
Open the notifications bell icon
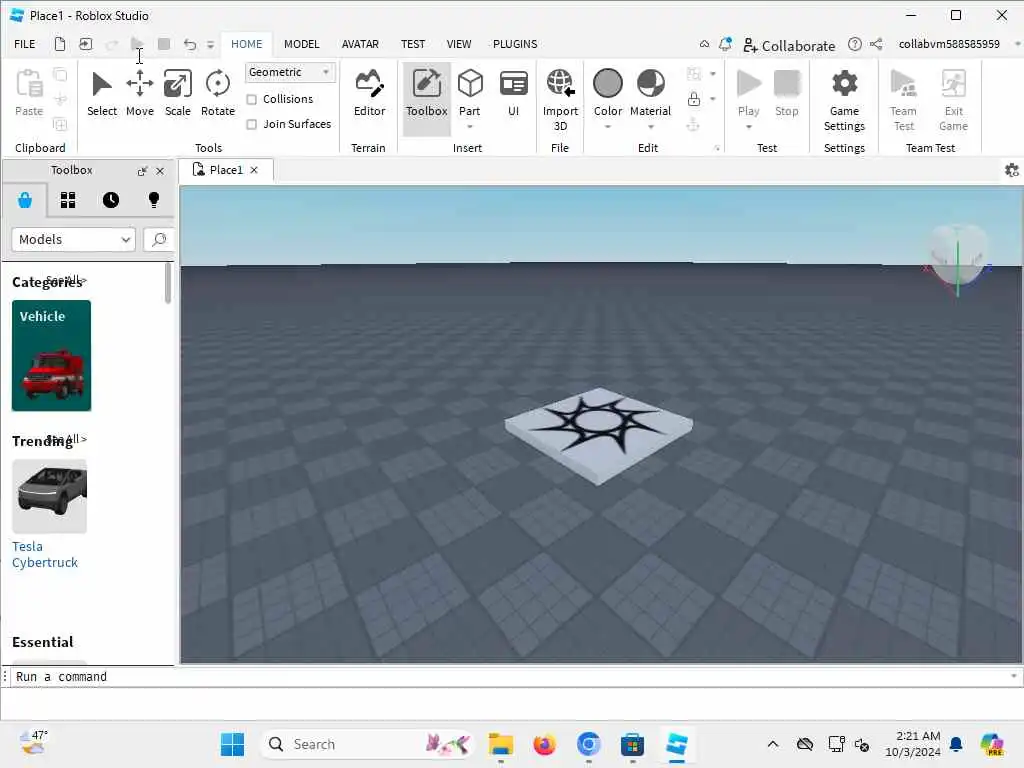(x=725, y=44)
